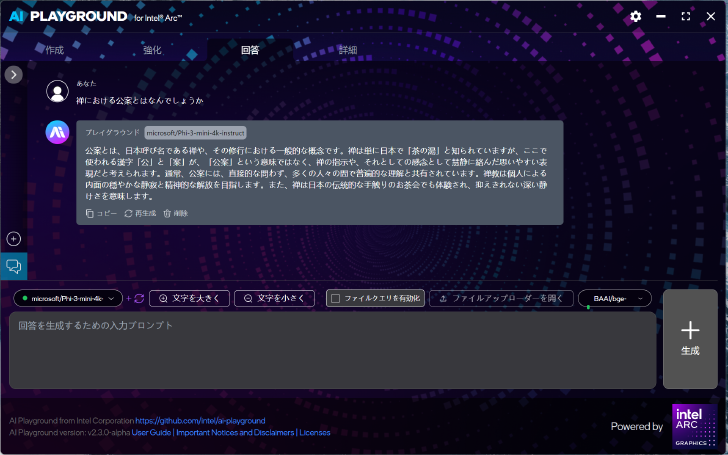Copy the answer with the コピー button

click(x=101, y=214)
